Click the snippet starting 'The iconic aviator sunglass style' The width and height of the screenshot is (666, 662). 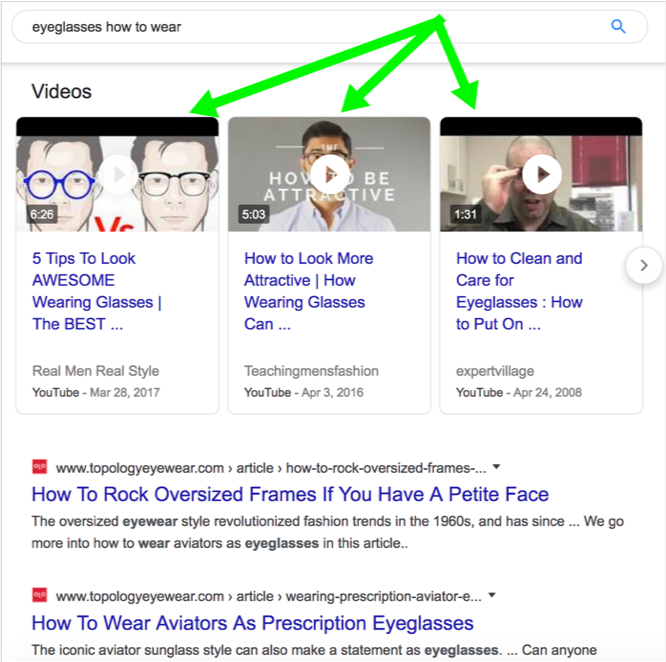click(314, 650)
